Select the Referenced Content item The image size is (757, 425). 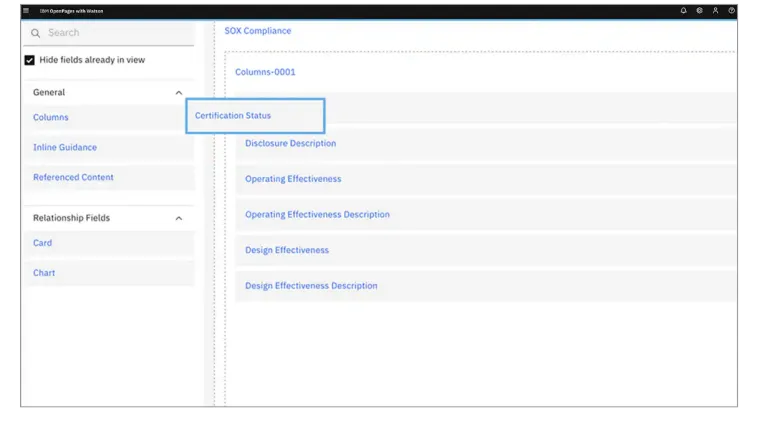pyautogui.click(x=109, y=177)
